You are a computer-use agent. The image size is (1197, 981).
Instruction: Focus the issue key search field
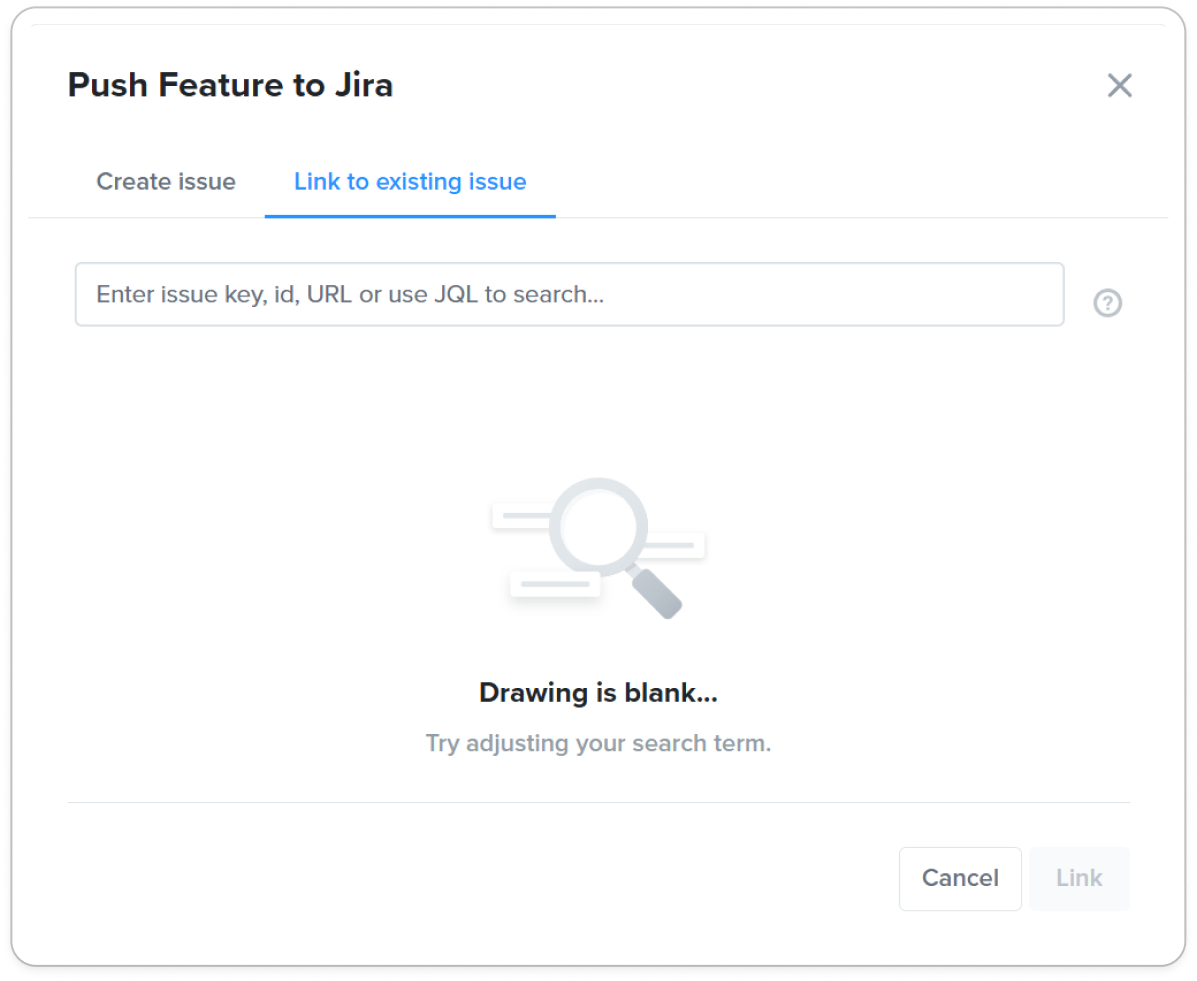(569, 295)
